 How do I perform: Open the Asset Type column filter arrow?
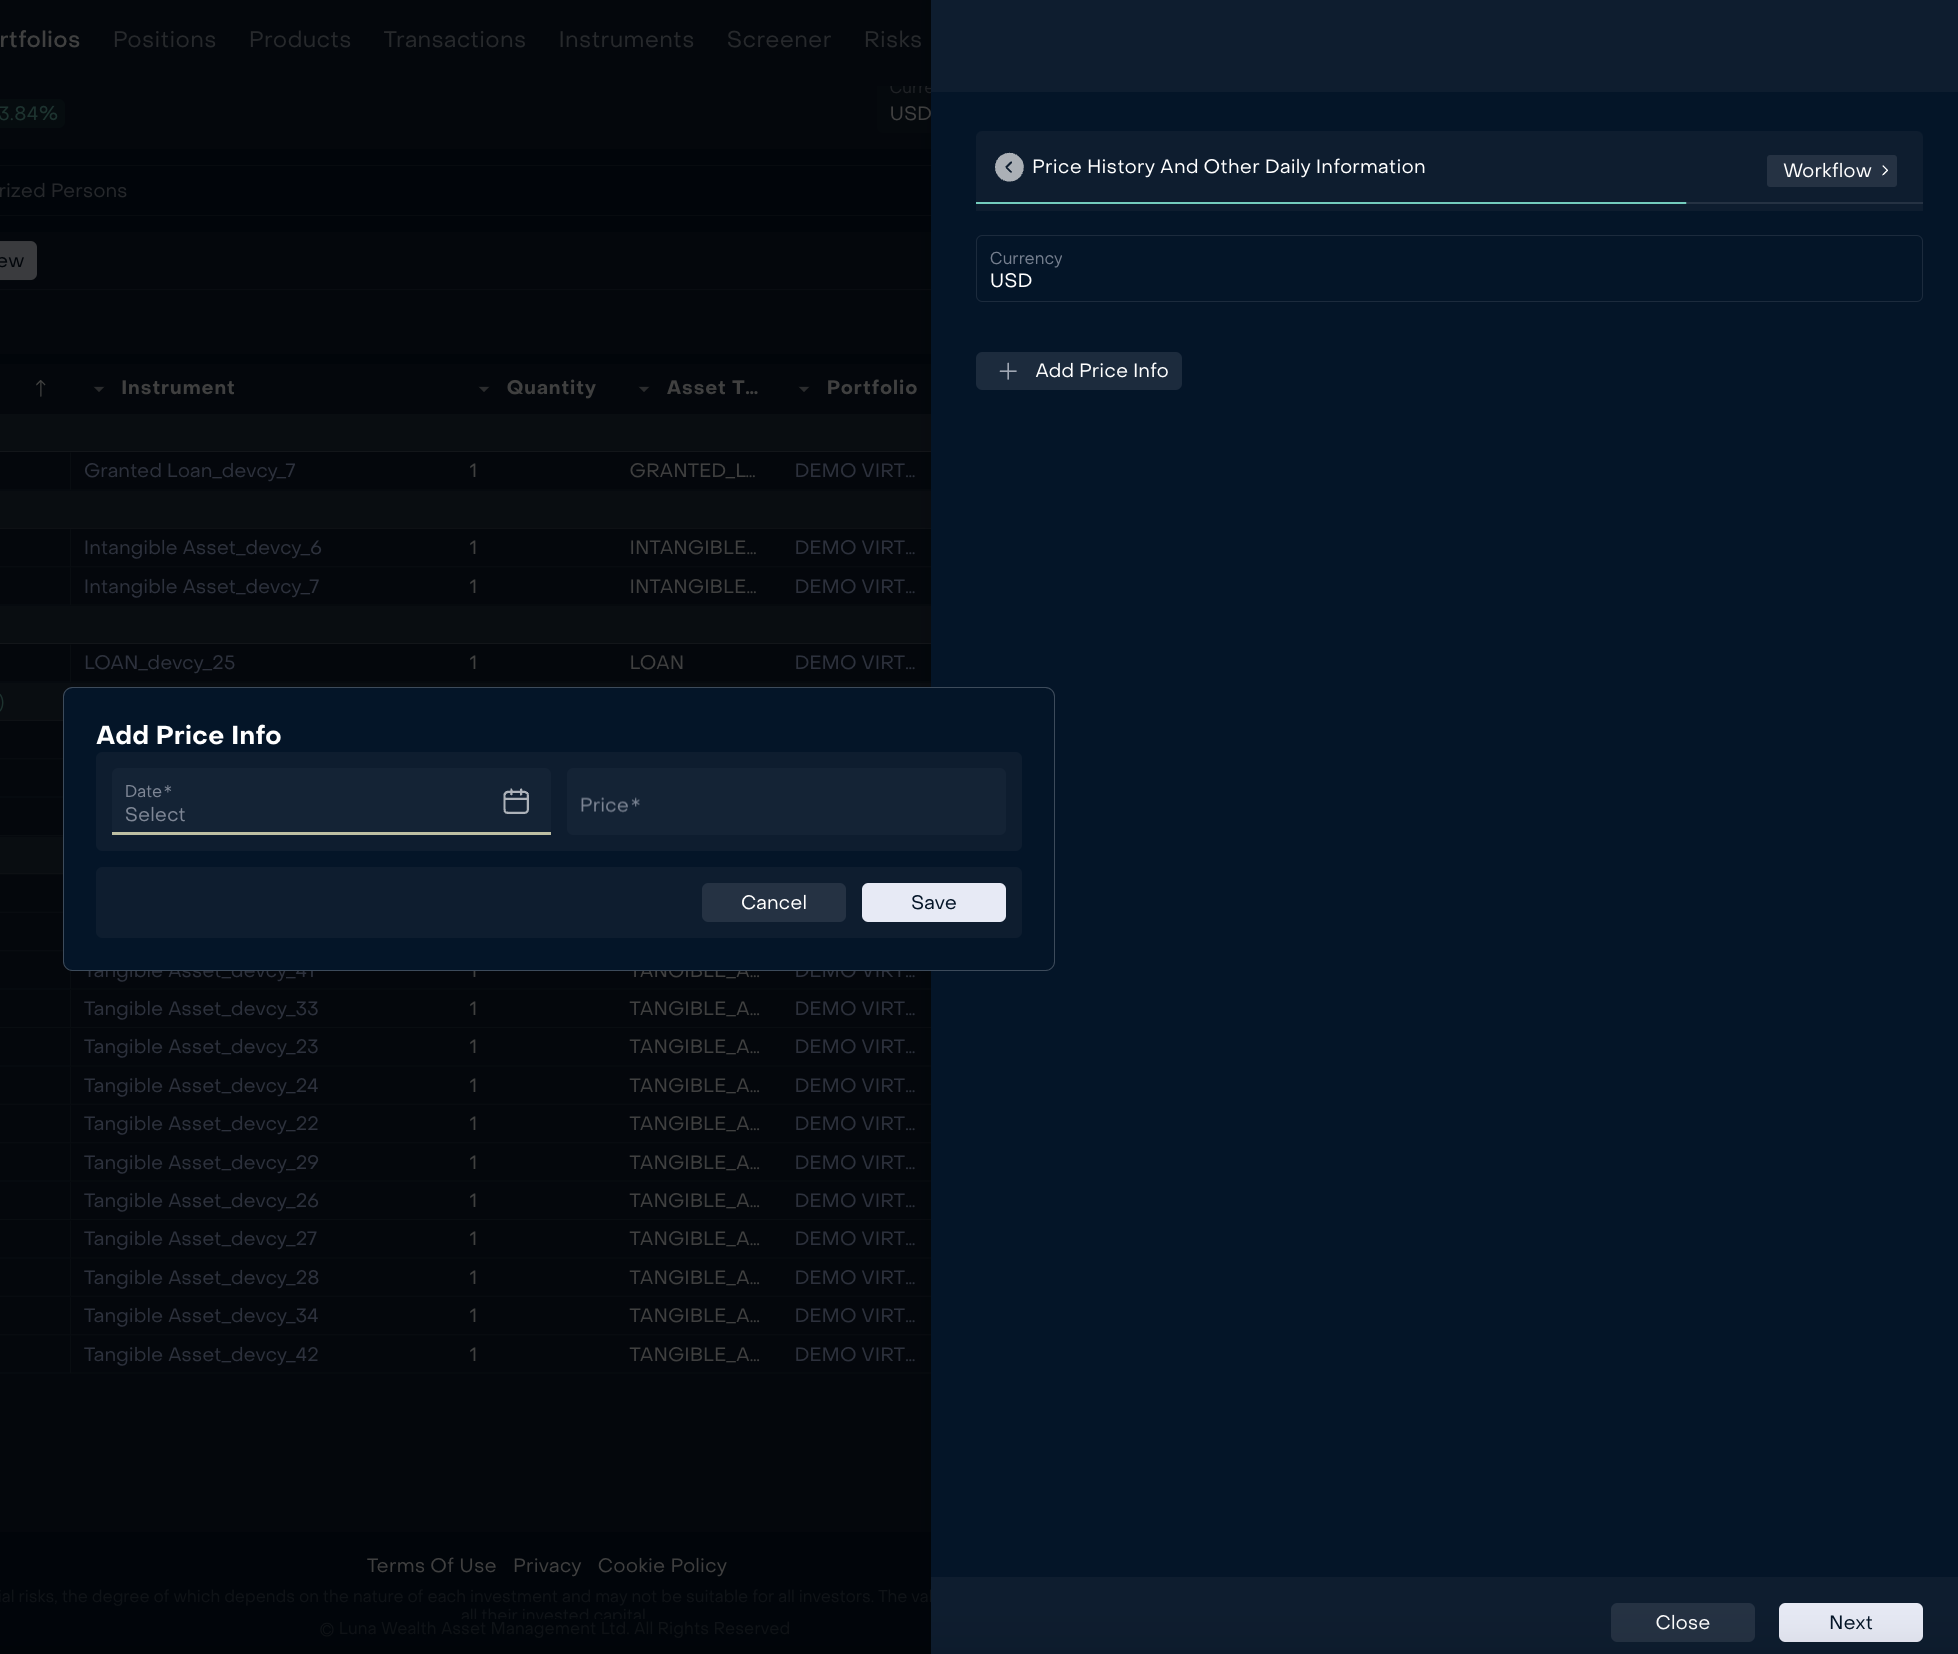tap(644, 389)
